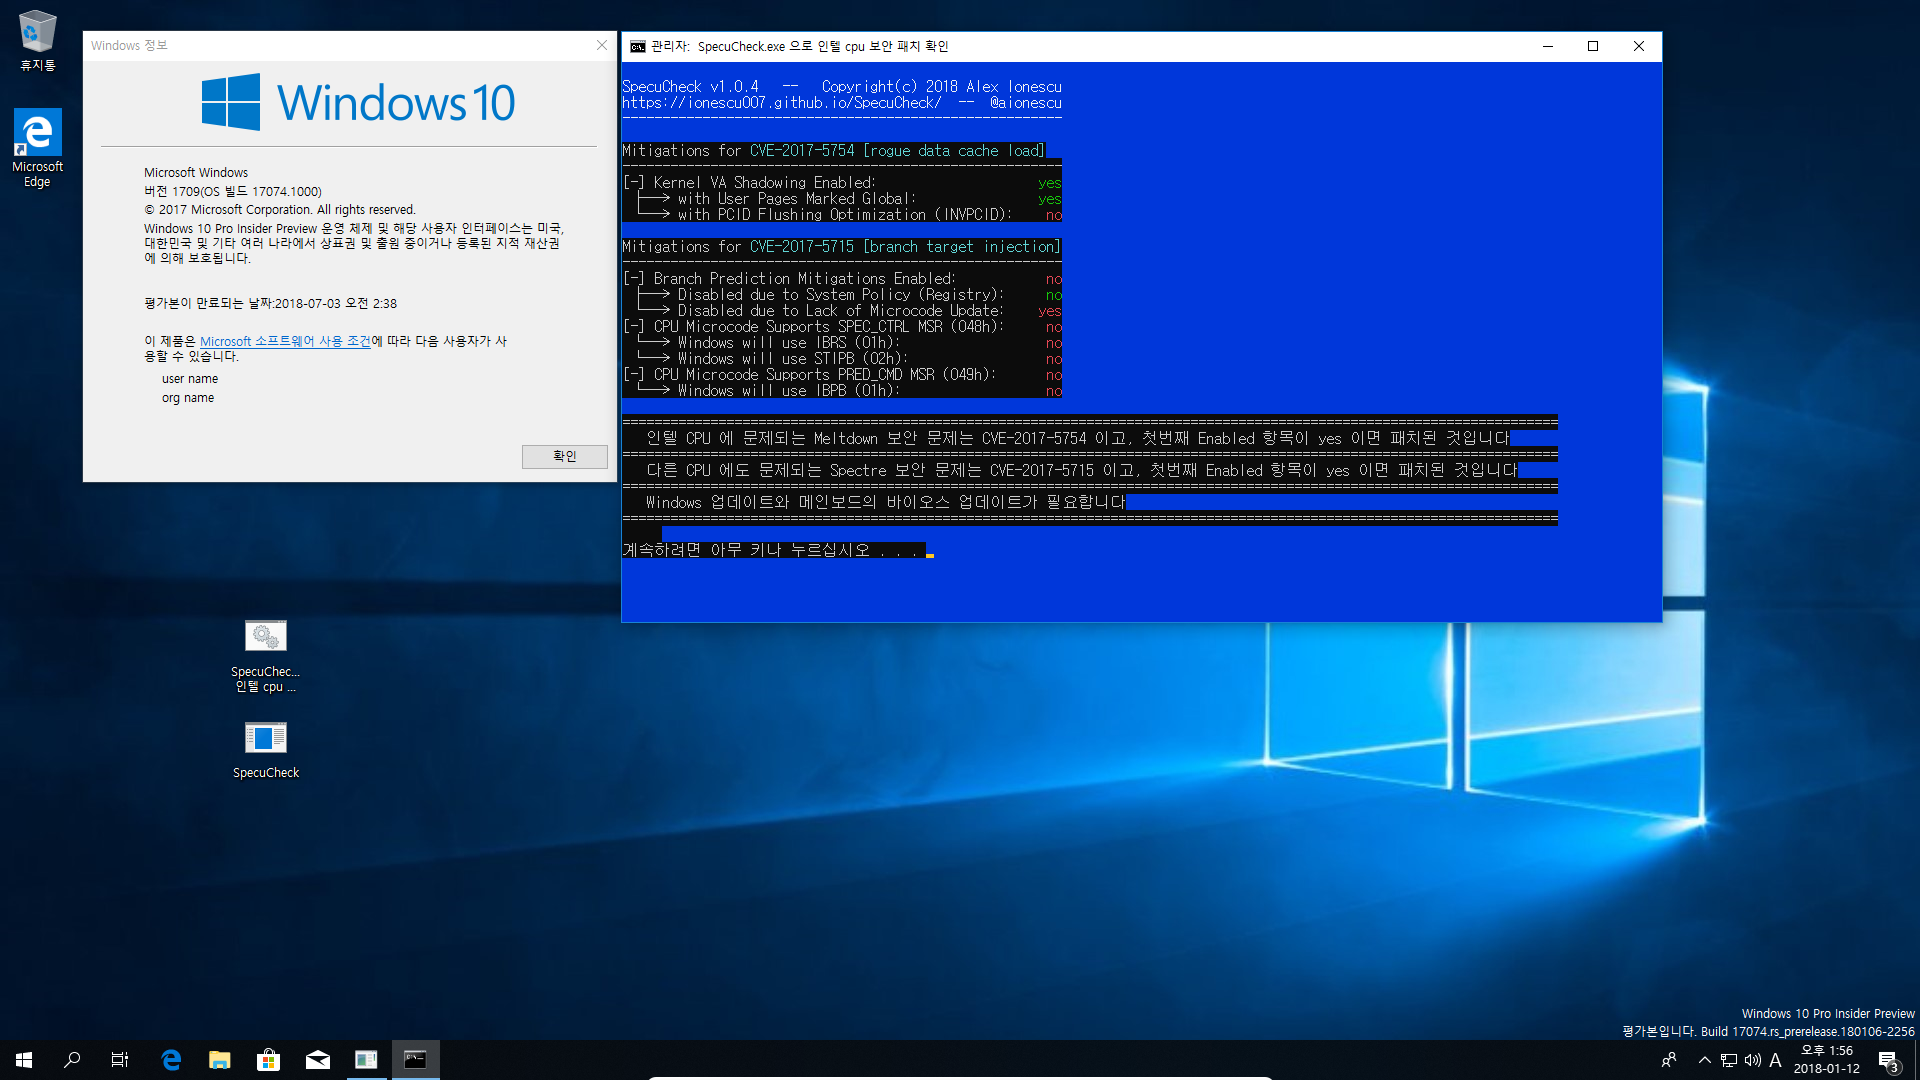Open the Action Center notifications icon
1920x1080 pixels.
[1888, 1060]
